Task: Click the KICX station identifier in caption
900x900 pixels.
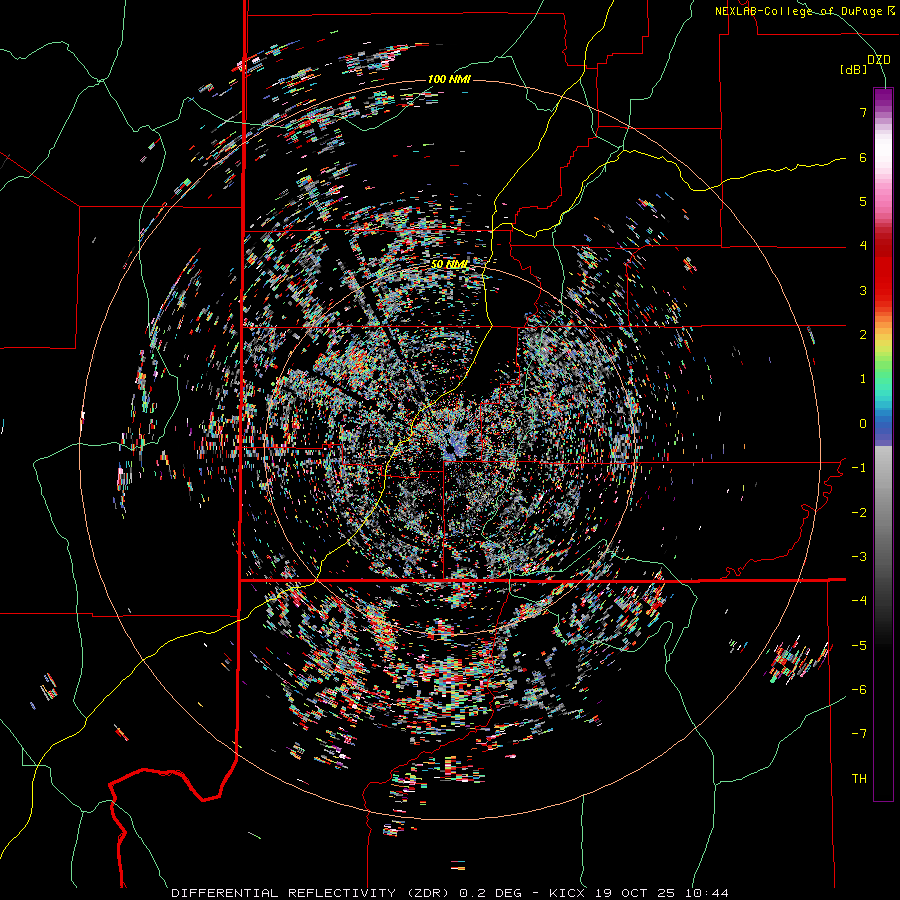Action: [567, 893]
